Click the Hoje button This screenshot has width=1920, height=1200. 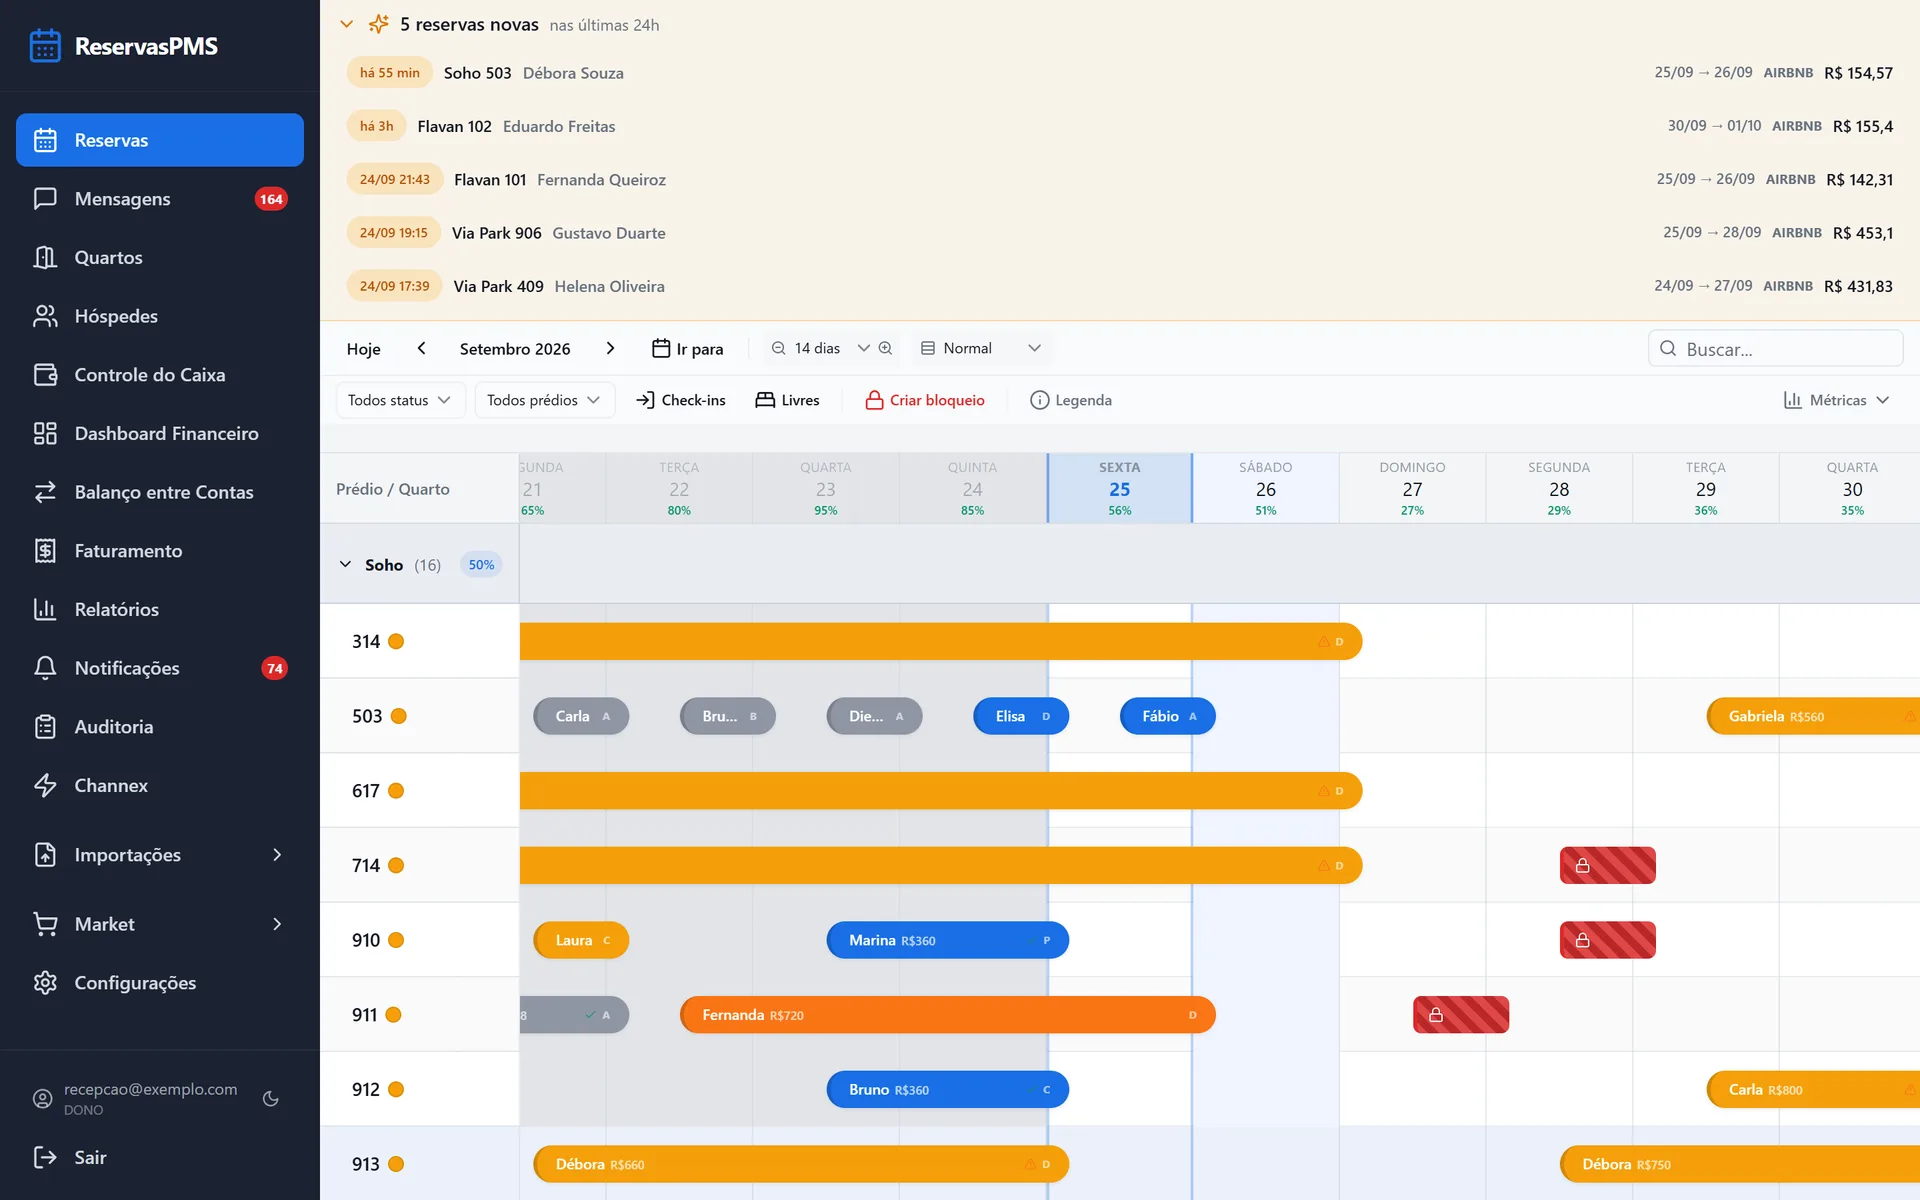(x=363, y=349)
